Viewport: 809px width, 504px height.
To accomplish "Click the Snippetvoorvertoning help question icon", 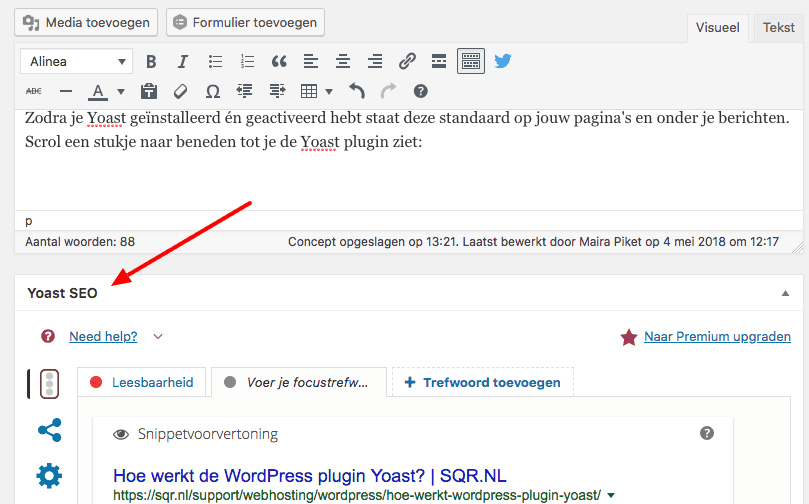I will (x=707, y=433).
